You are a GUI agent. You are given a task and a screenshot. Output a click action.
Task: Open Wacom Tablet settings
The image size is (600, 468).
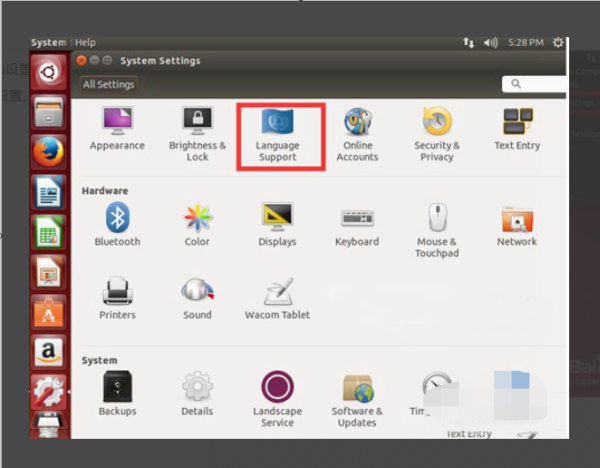[277, 299]
